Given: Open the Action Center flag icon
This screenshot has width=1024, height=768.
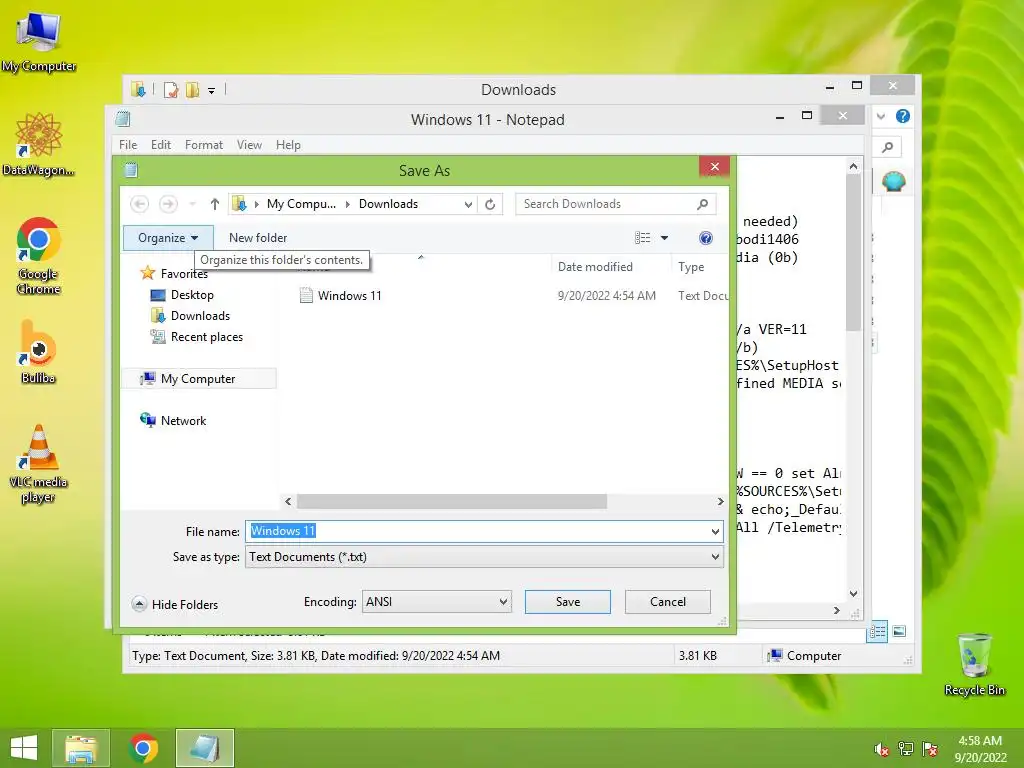Looking at the screenshot, I should pyautogui.click(x=930, y=749).
